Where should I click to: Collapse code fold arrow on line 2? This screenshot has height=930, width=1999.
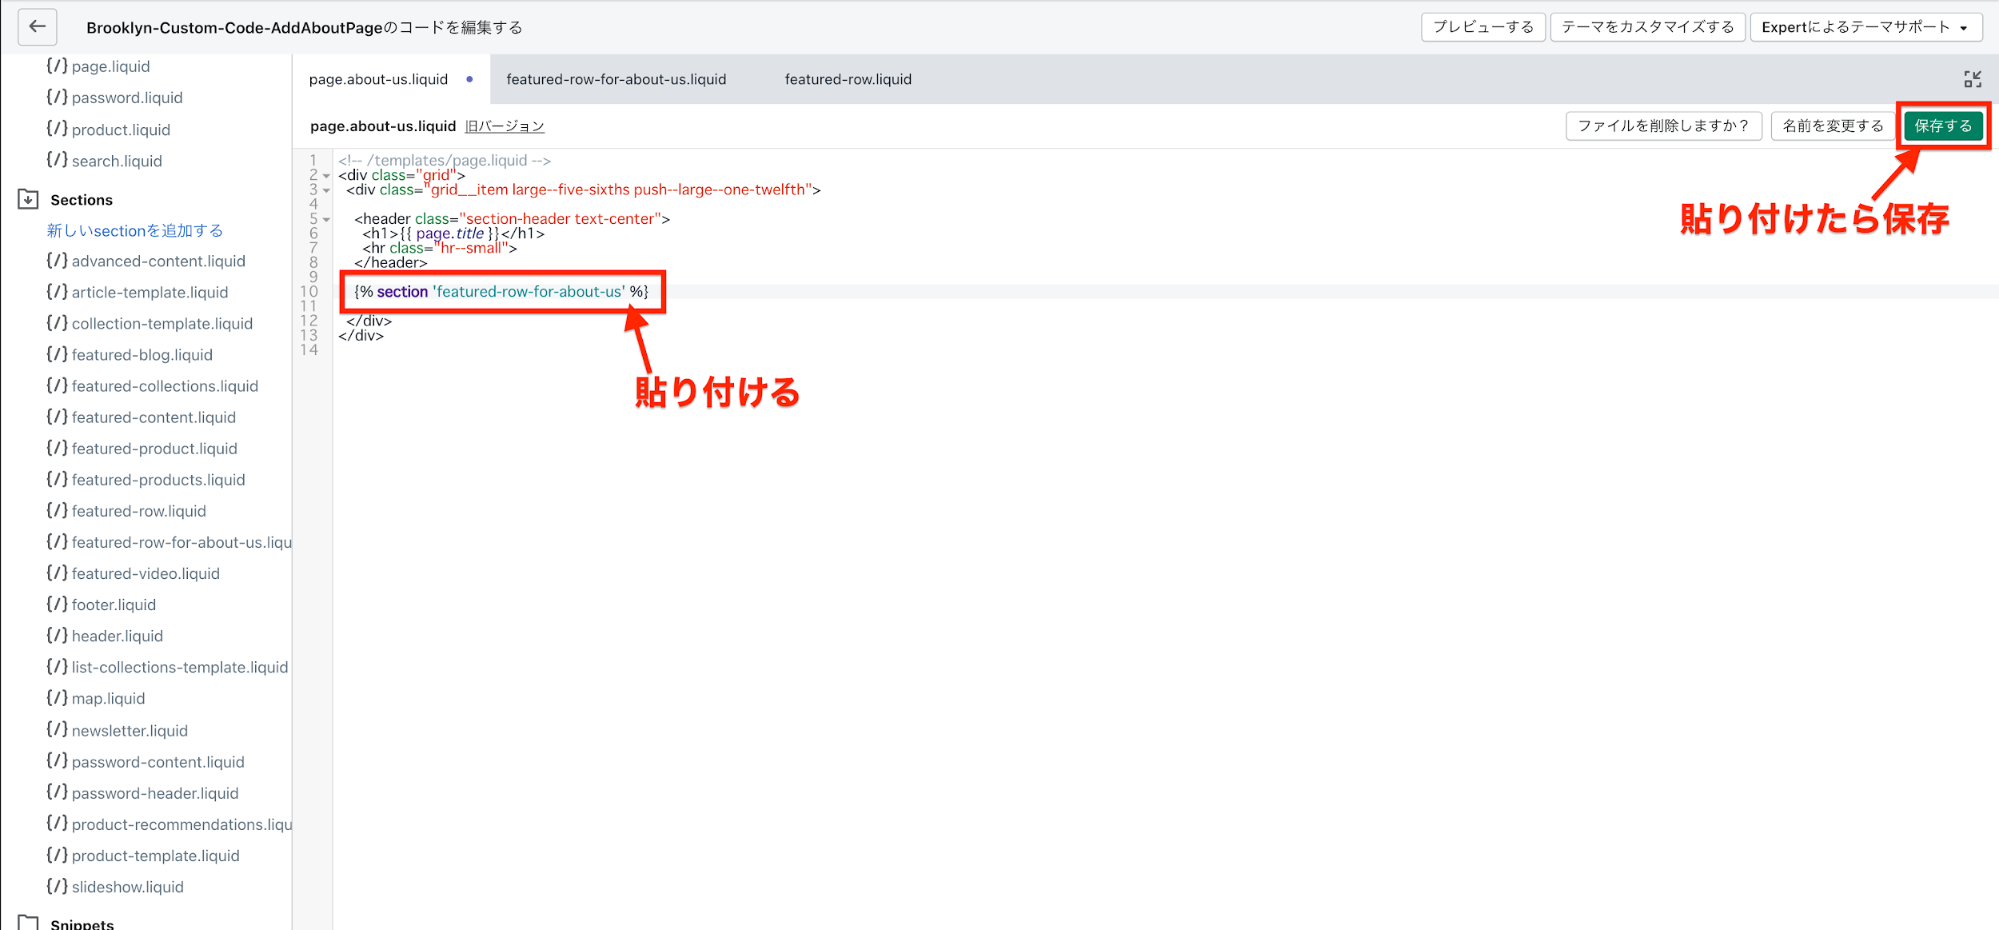[x=327, y=176]
